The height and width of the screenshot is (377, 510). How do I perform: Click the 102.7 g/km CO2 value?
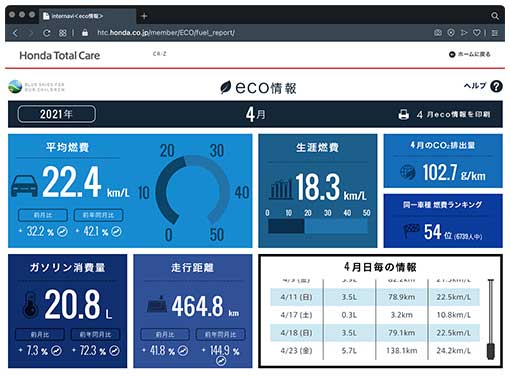coord(454,173)
